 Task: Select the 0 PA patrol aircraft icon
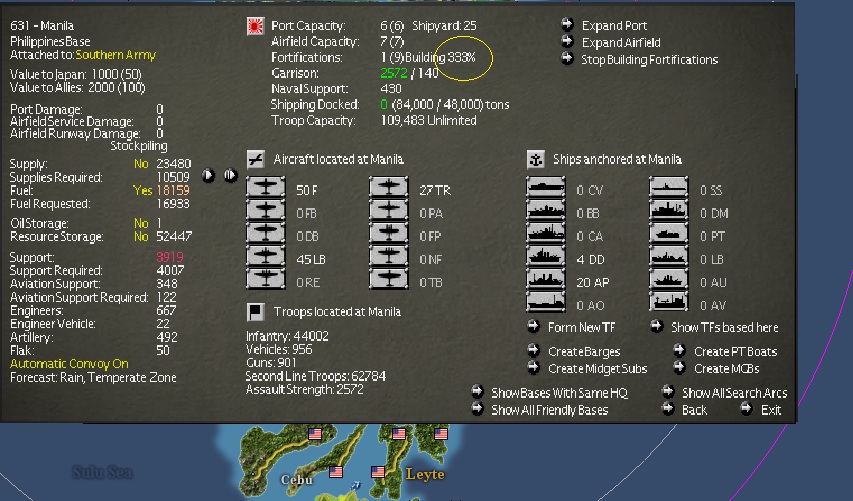(388, 211)
